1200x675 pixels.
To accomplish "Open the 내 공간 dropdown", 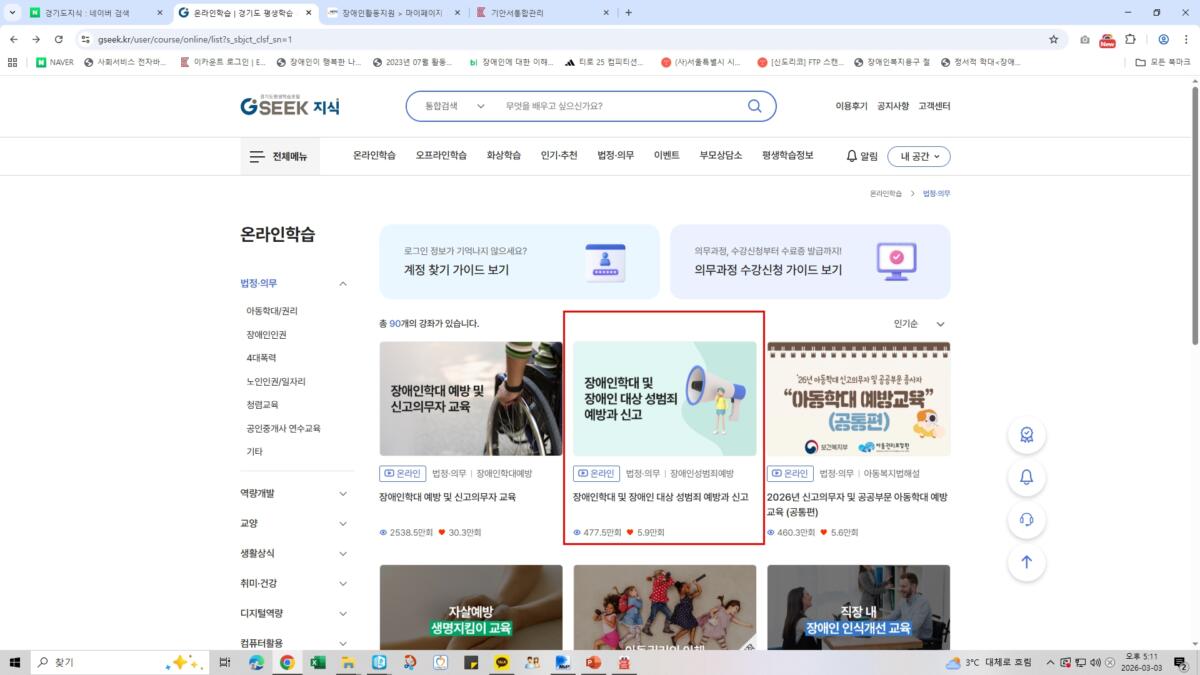I will pyautogui.click(x=918, y=156).
